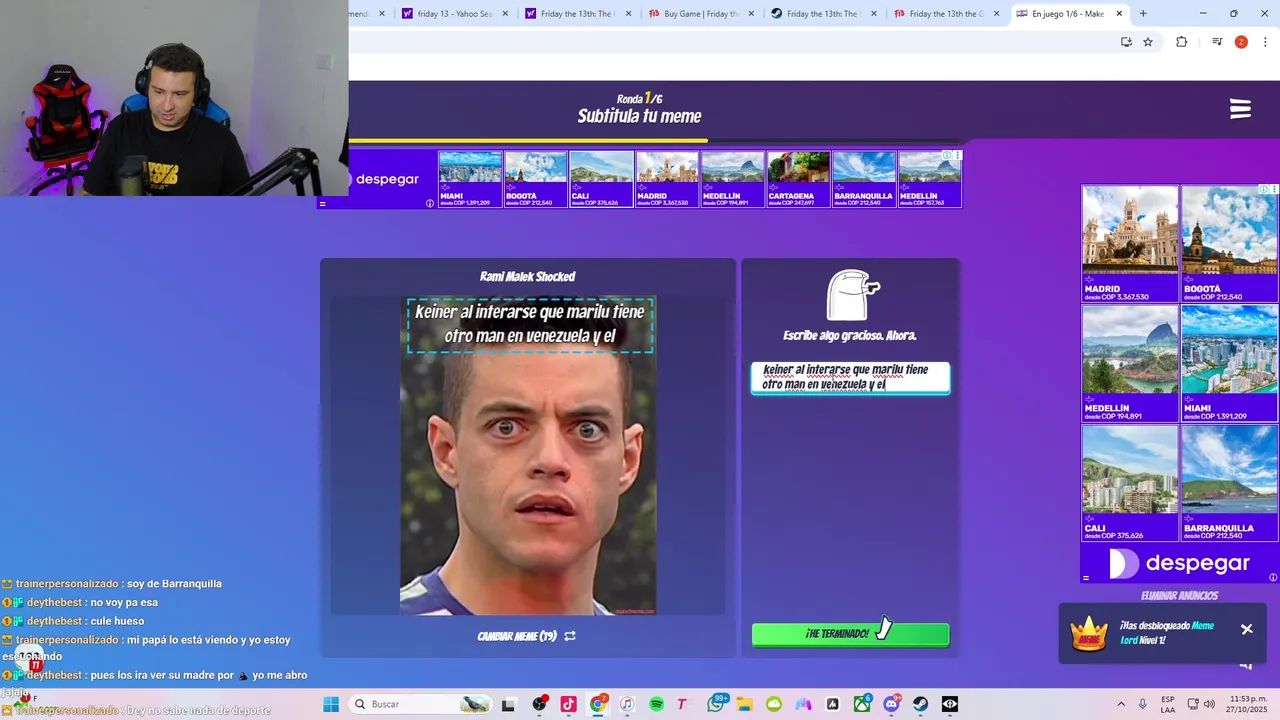Screen dimensions: 1280x720
Task: Open the Barranquilla ad tile in the sidebar
Action: (1229, 483)
